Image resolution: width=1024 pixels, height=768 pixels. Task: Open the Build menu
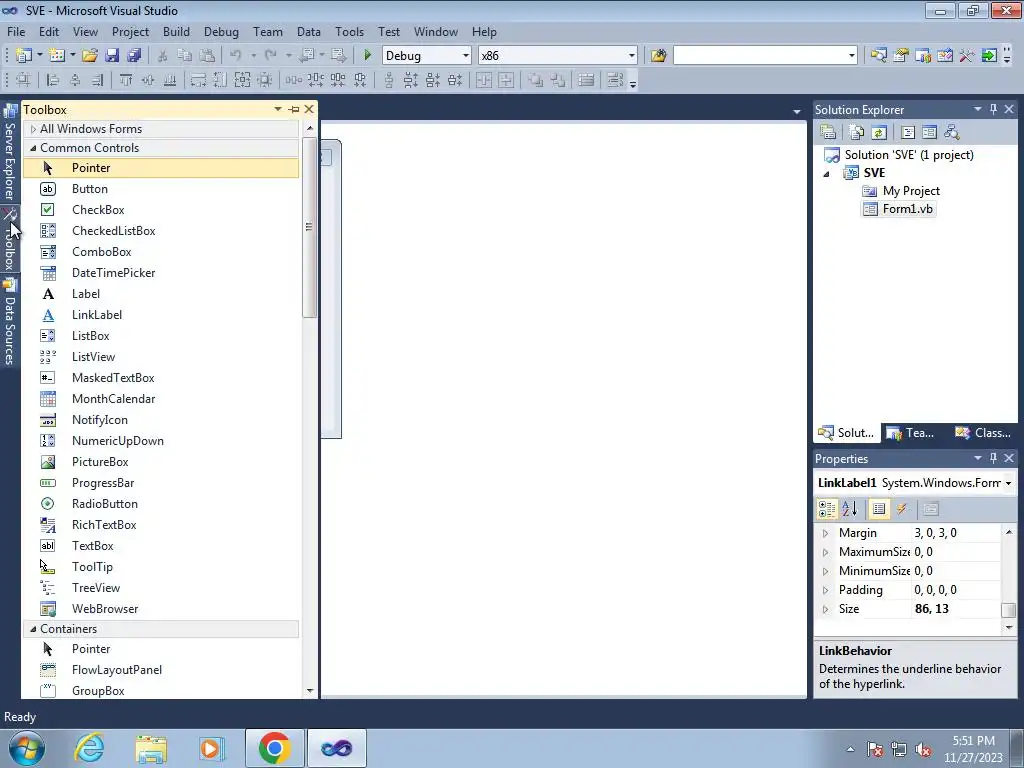pos(176,32)
